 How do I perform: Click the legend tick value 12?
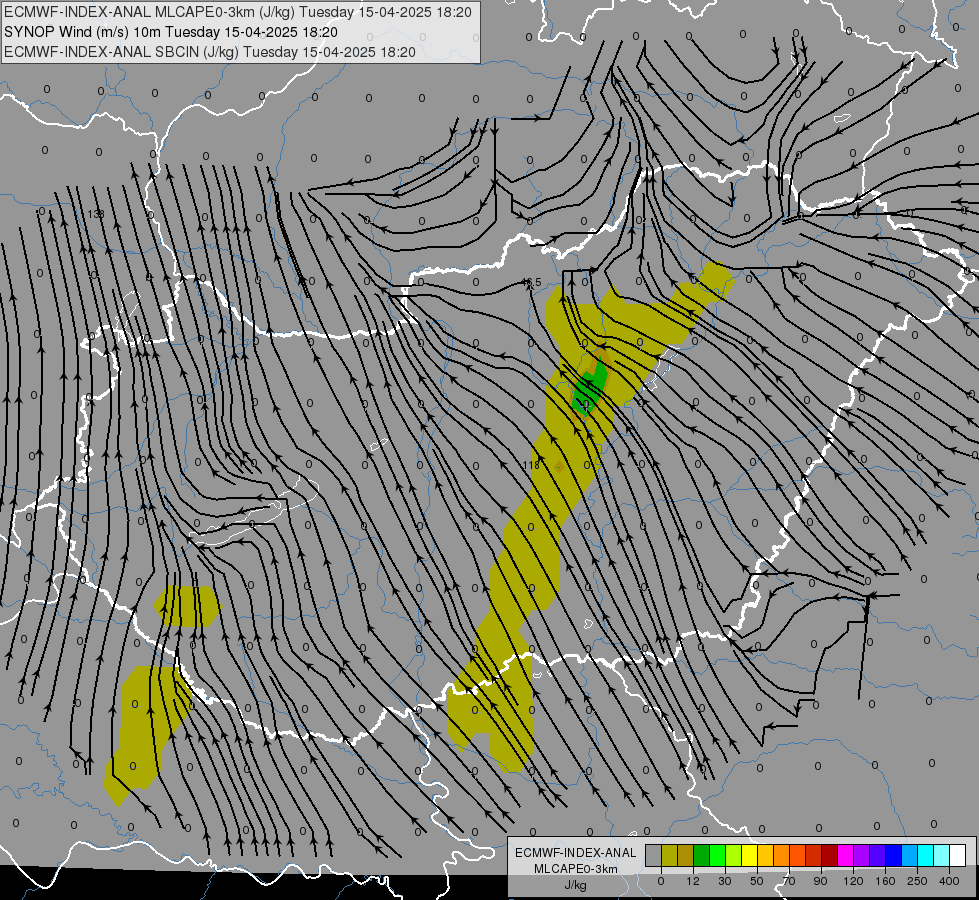693,881
